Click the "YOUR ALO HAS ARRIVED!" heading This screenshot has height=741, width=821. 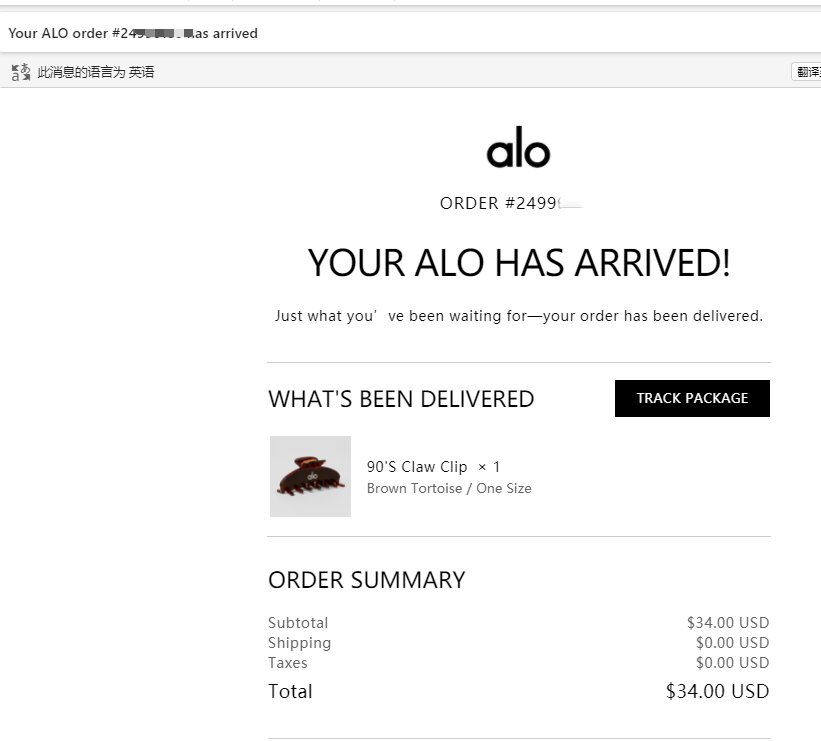518,263
